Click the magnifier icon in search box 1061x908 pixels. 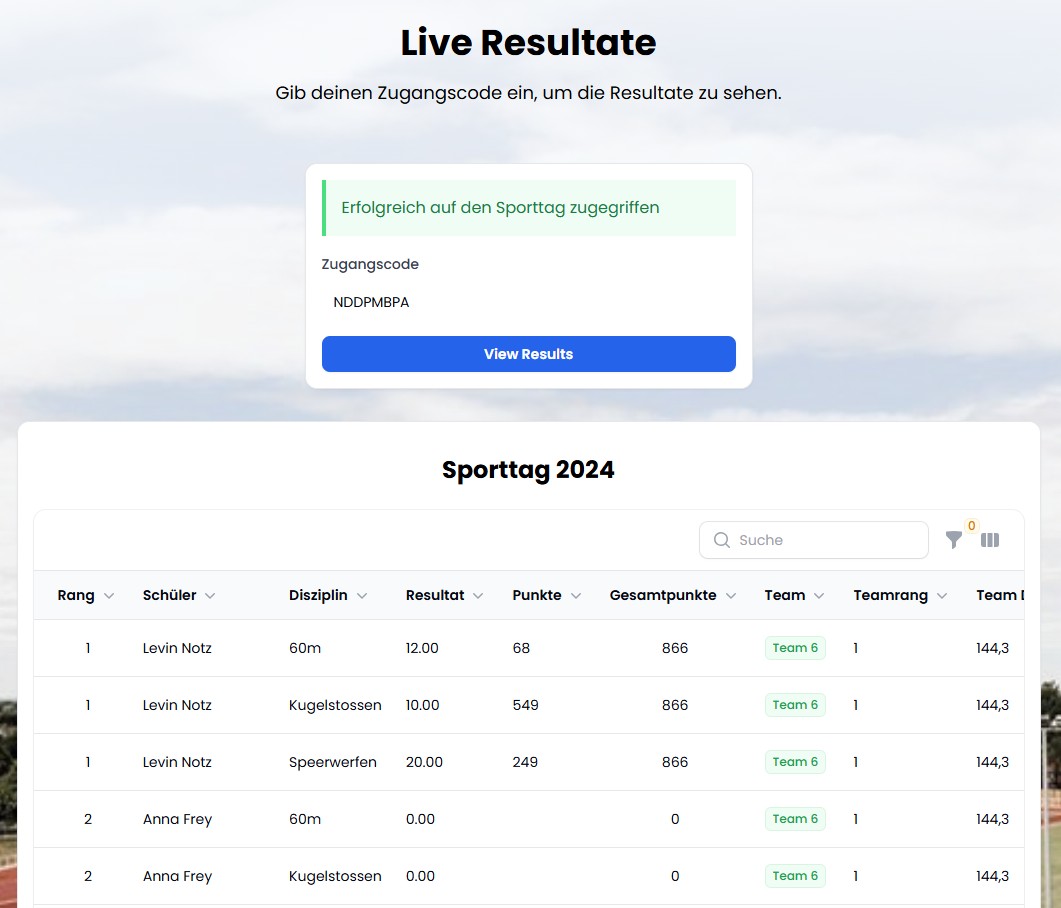click(721, 540)
